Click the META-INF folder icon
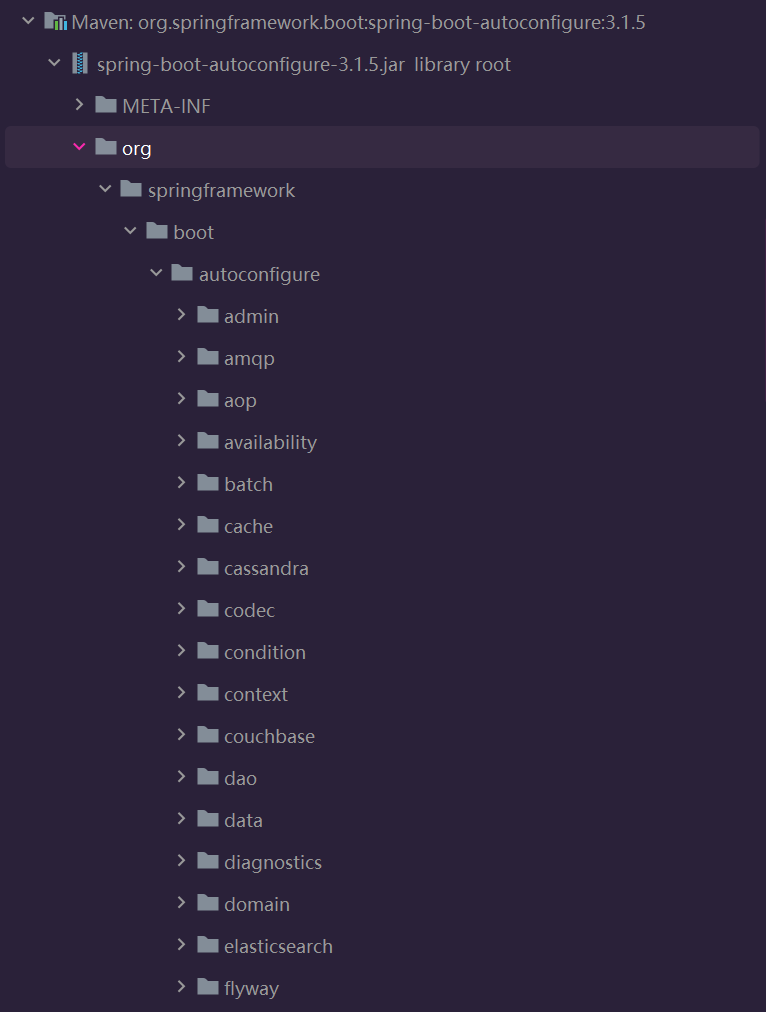Screen dimensions: 766x1012 (106, 105)
